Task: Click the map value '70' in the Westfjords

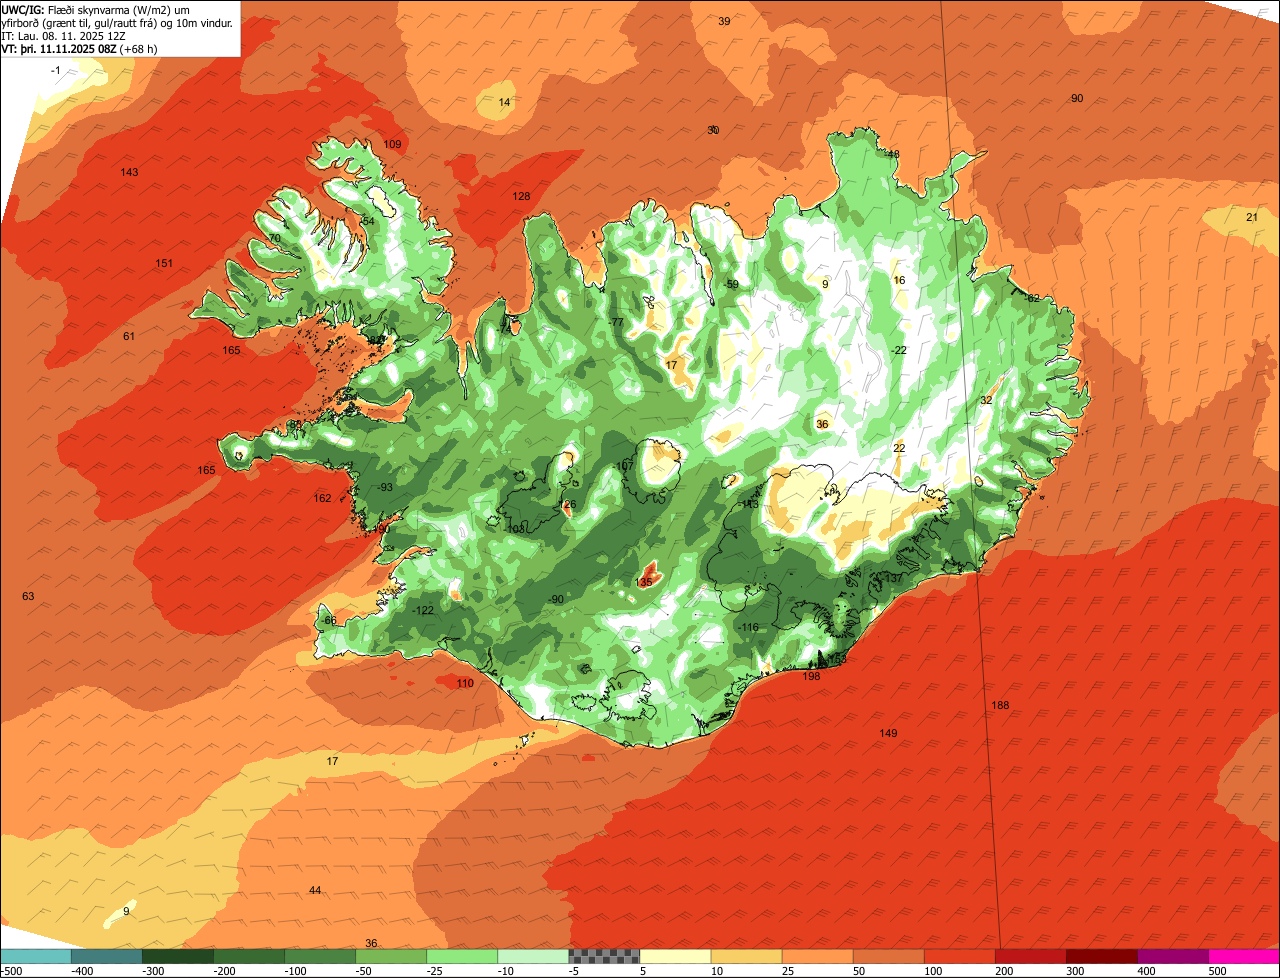Action: (x=274, y=239)
